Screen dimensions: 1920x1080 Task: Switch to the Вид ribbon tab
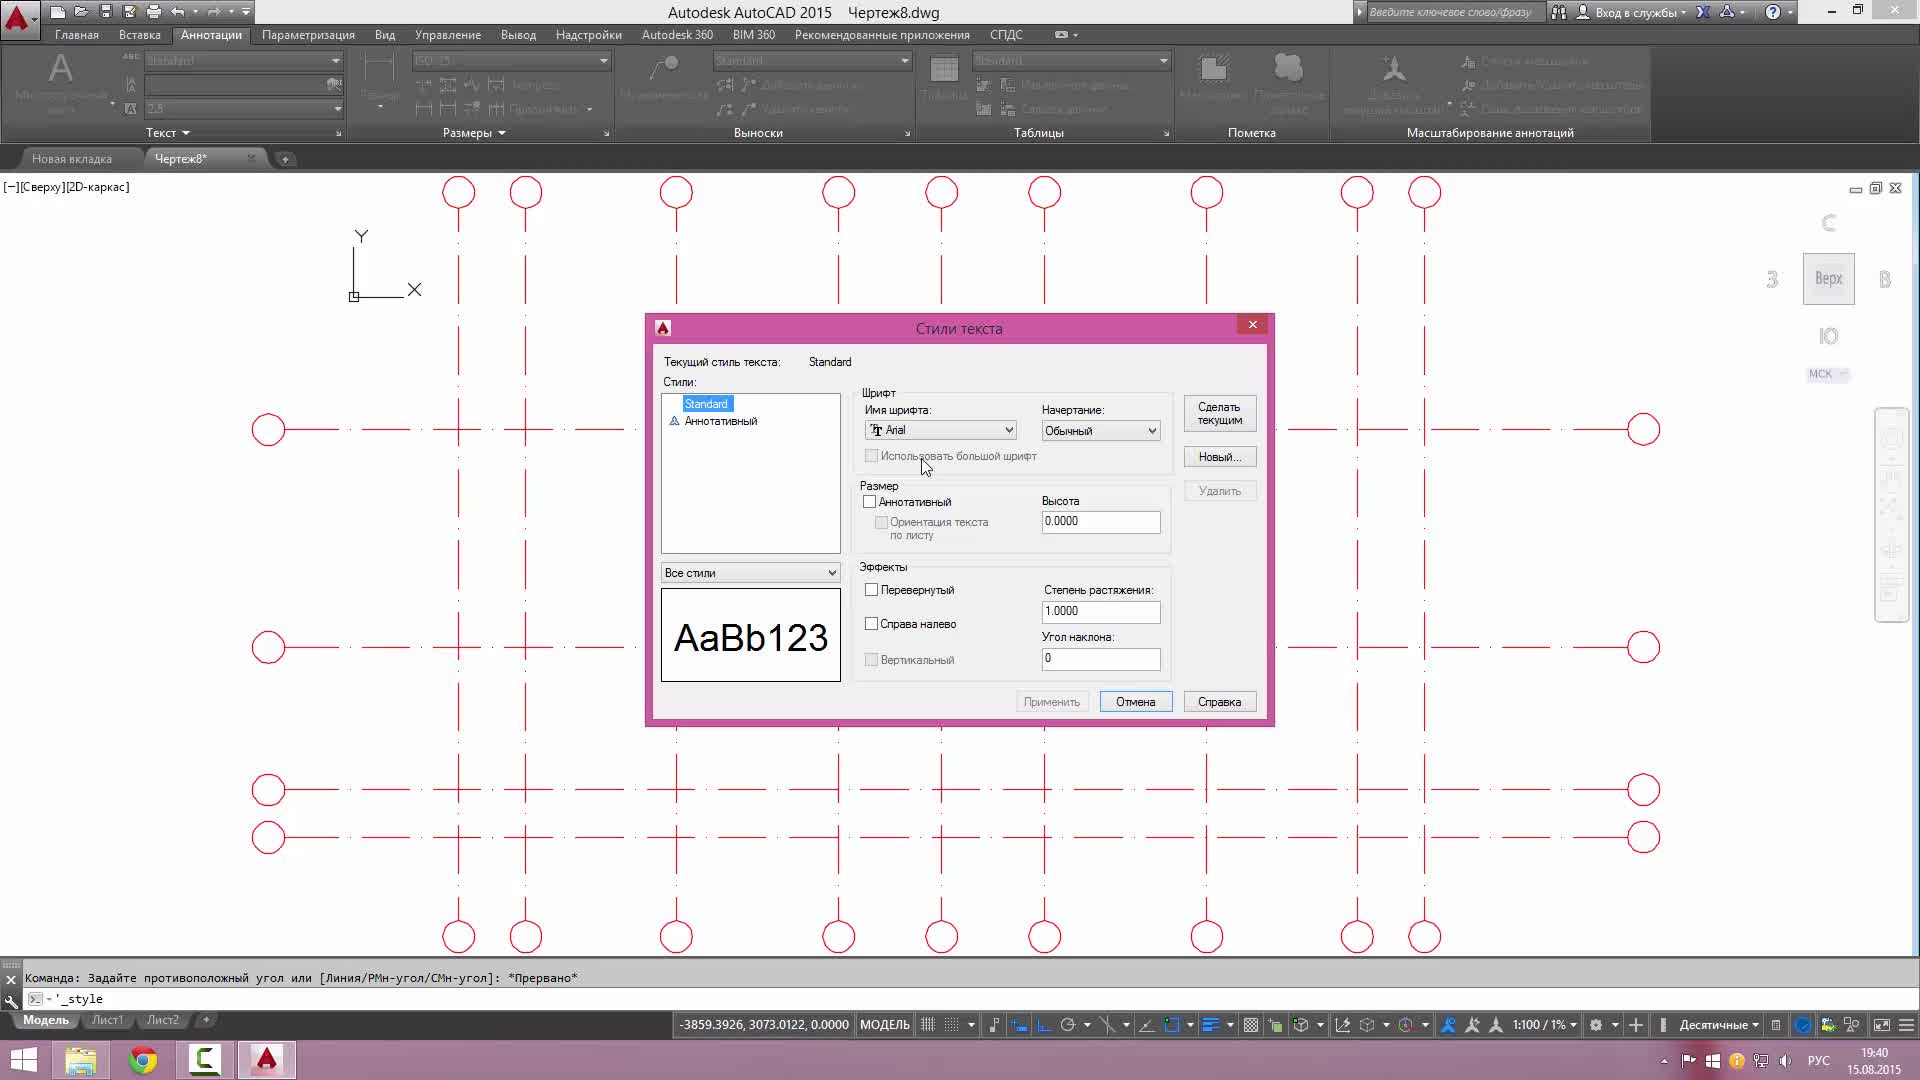(385, 35)
